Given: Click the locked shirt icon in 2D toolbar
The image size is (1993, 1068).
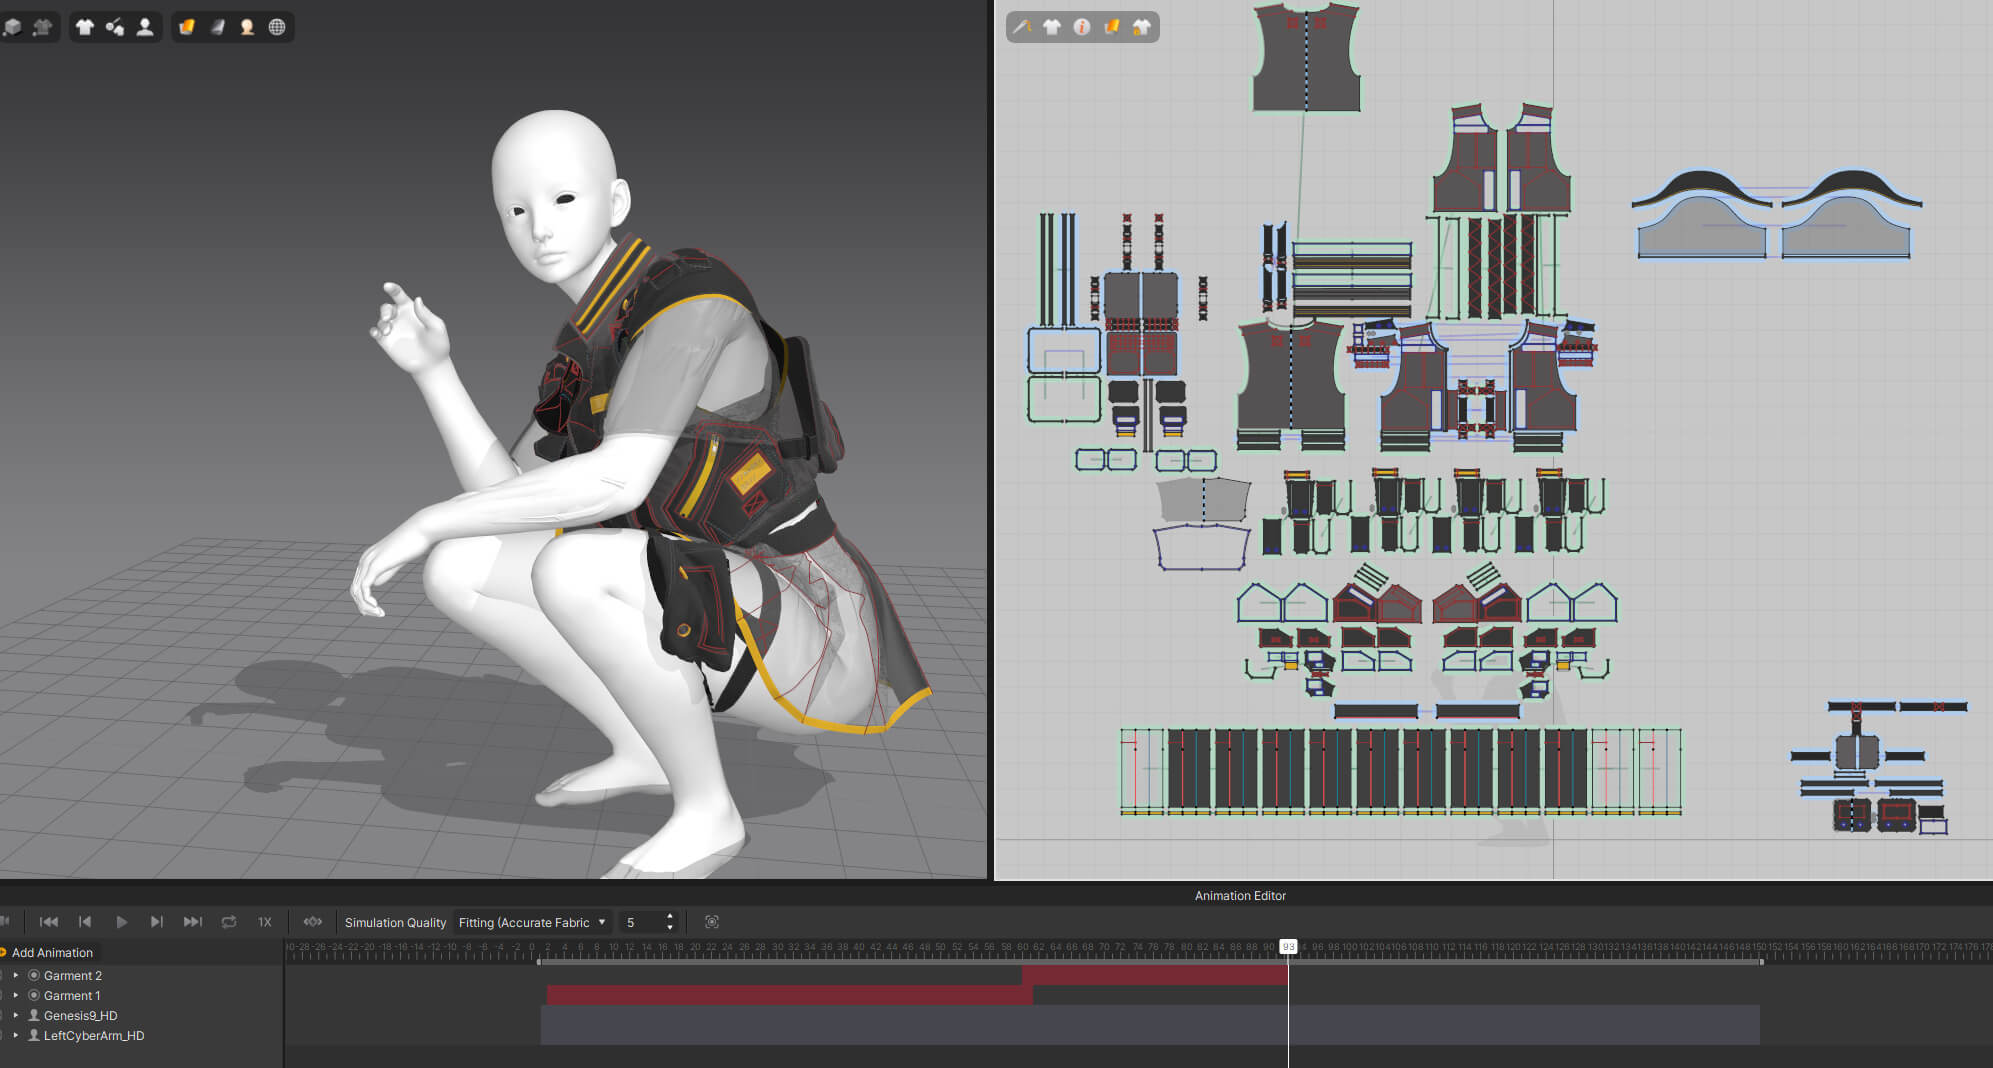Looking at the screenshot, I should tap(1142, 27).
